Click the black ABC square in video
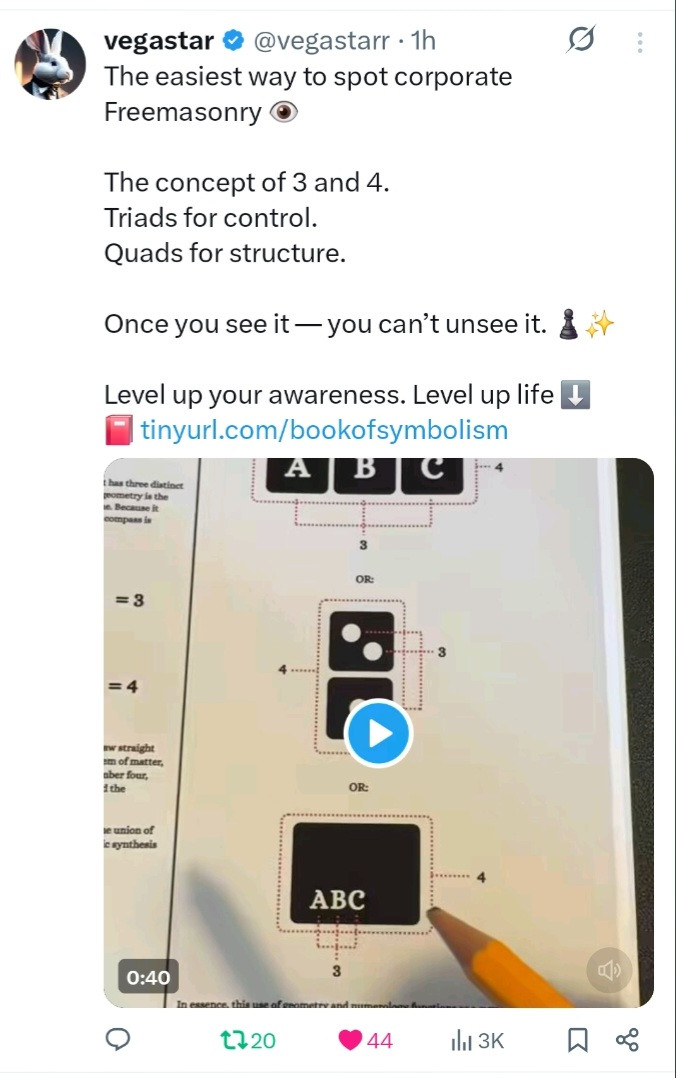Image resolution: width=676 pixels, height=1078 pixels. (x=357, y=874)
